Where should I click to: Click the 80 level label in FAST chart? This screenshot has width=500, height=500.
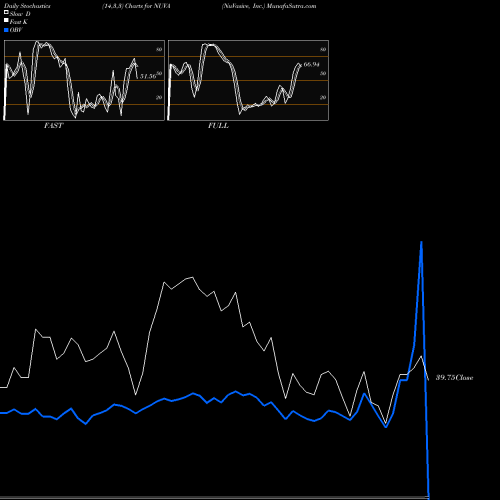[159, 49]
